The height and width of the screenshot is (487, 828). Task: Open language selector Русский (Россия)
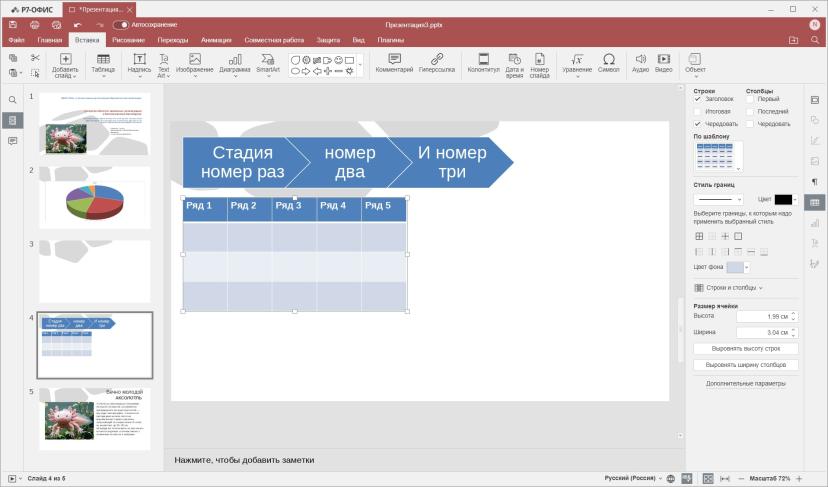(x=633, y=479)
